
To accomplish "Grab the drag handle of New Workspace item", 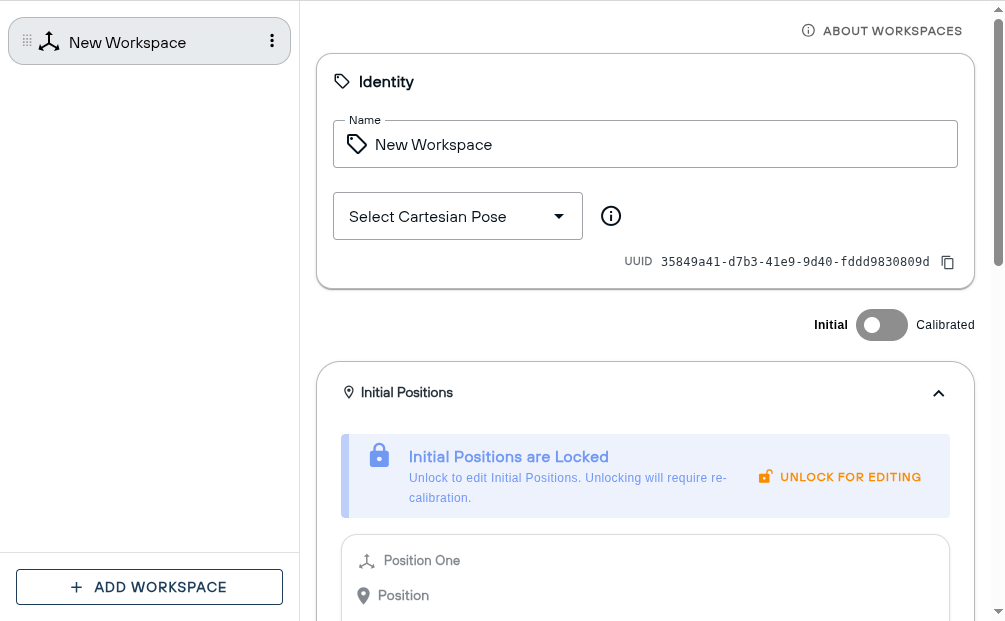I will pos(27,41).
